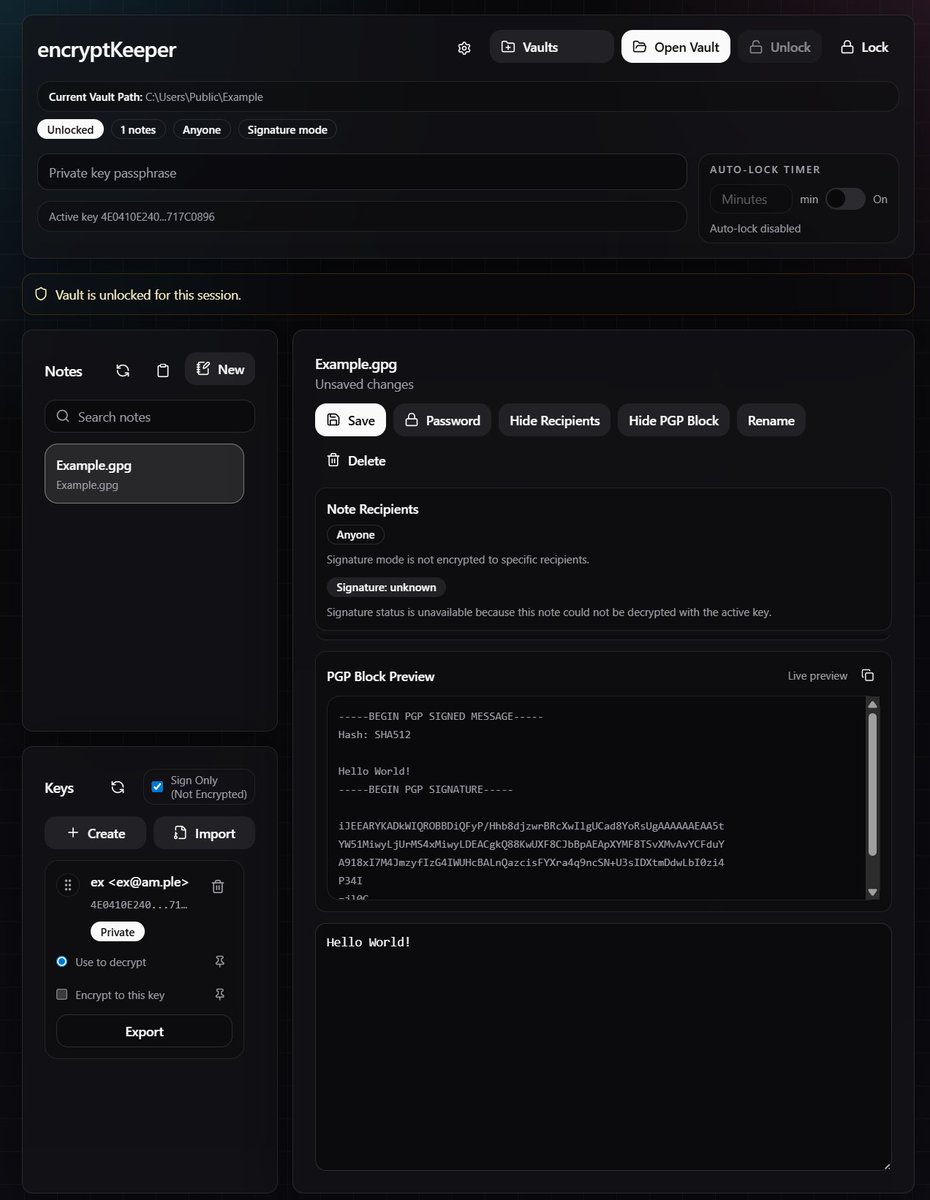Screen dimensions: 930x1200
Task: Delete the note
Action: click(x=356, y=461)
